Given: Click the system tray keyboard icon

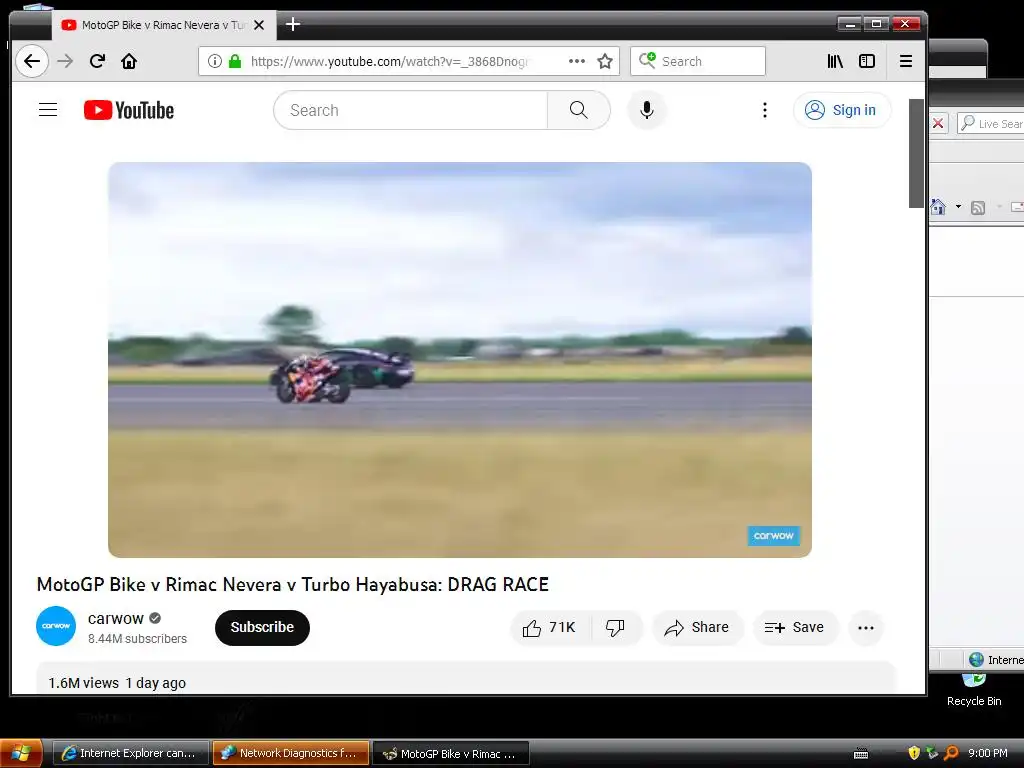Looking at the screenshot, I should coord(861,754).
